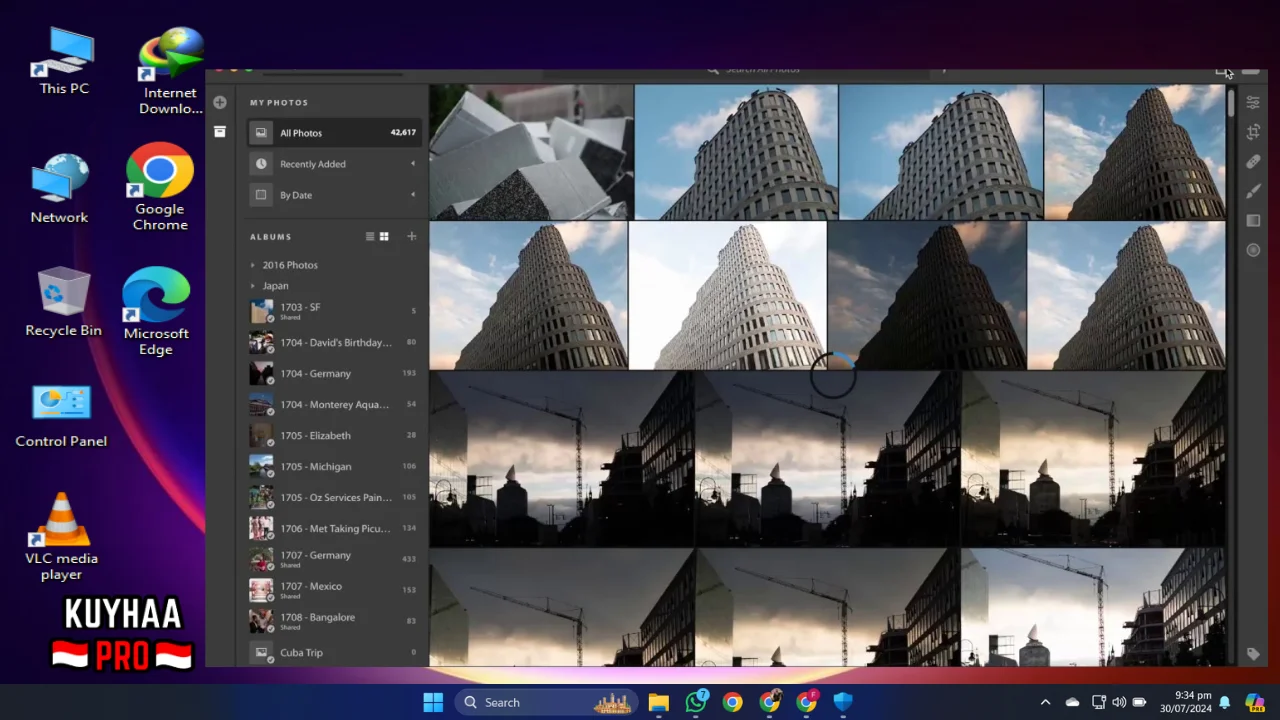Open the My Photos library panel icon
The width and height of the screenshot is (1280, 720).
click(x=220, y=132)
